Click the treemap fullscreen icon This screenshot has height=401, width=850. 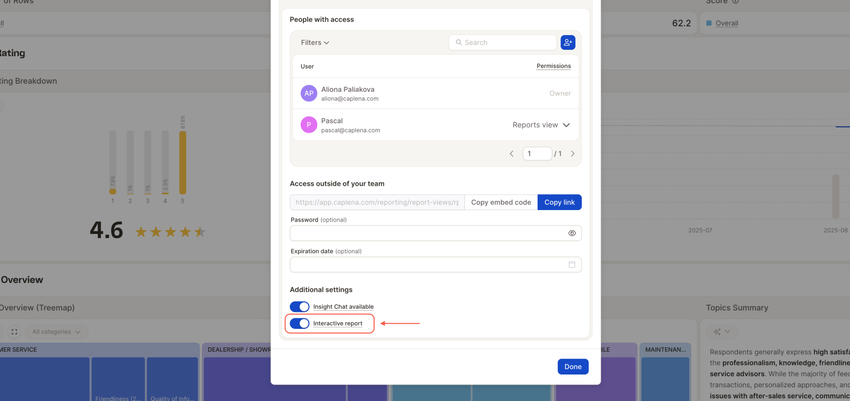coord(14,332)
